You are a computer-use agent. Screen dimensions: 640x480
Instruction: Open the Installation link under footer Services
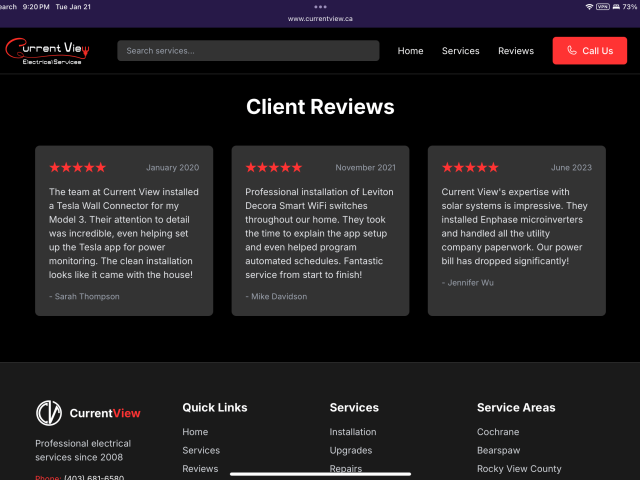pos(353,432)
